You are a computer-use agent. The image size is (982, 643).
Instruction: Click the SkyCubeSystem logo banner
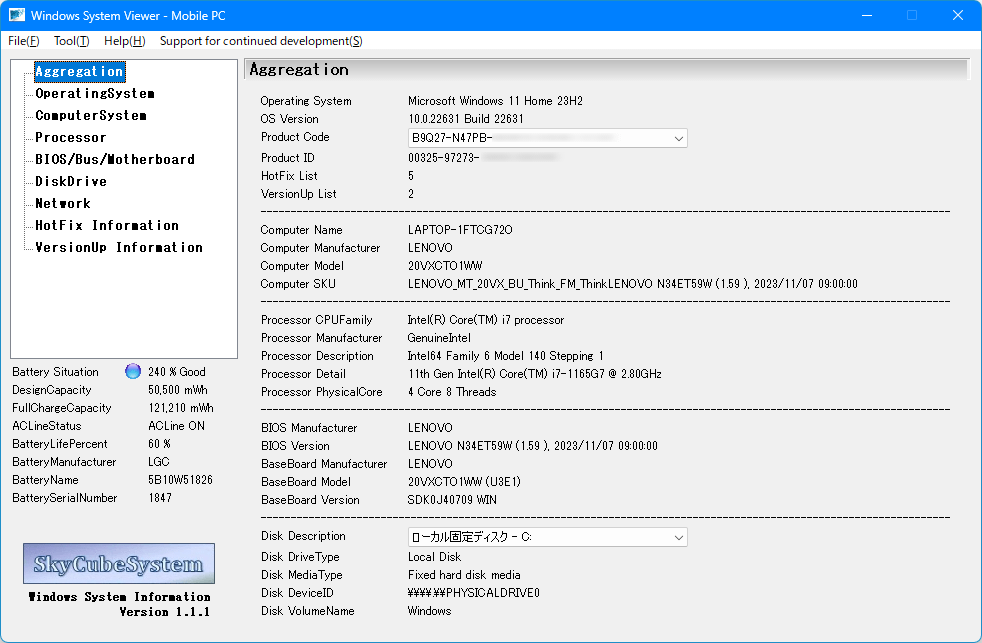[119, 563]
